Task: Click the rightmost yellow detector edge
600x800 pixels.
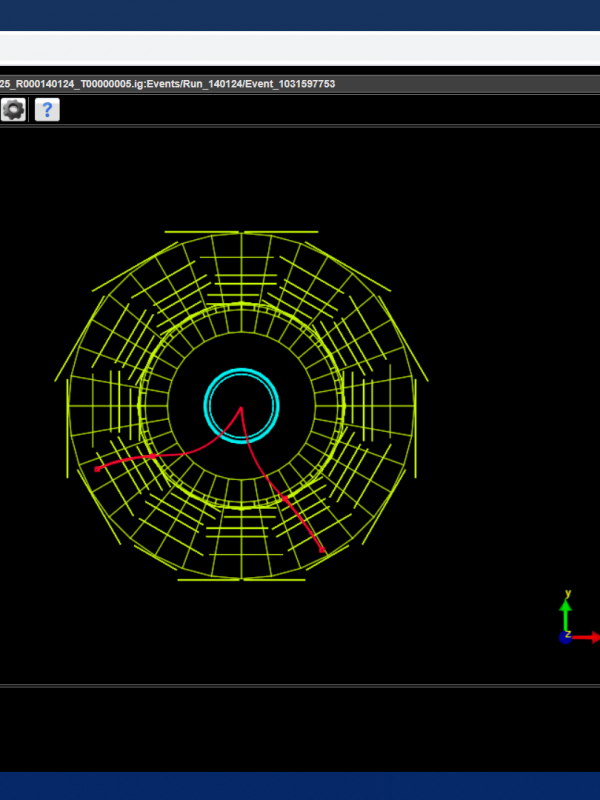Action: [x=416, y=430]
